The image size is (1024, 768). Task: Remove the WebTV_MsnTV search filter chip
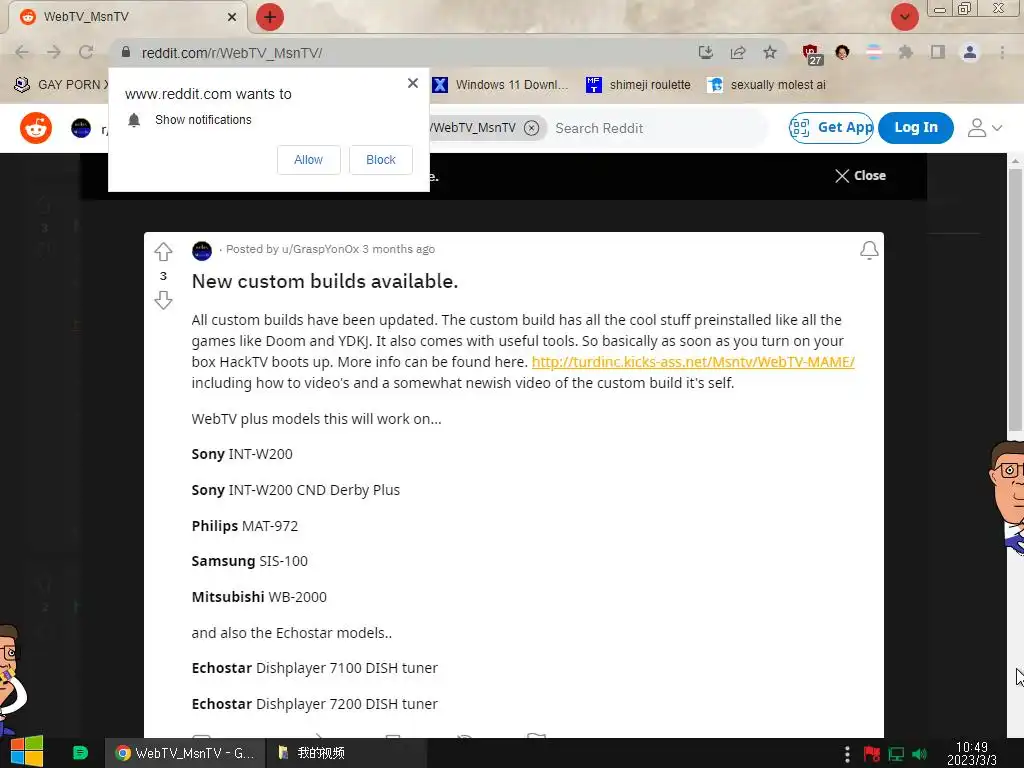point(532,128)
